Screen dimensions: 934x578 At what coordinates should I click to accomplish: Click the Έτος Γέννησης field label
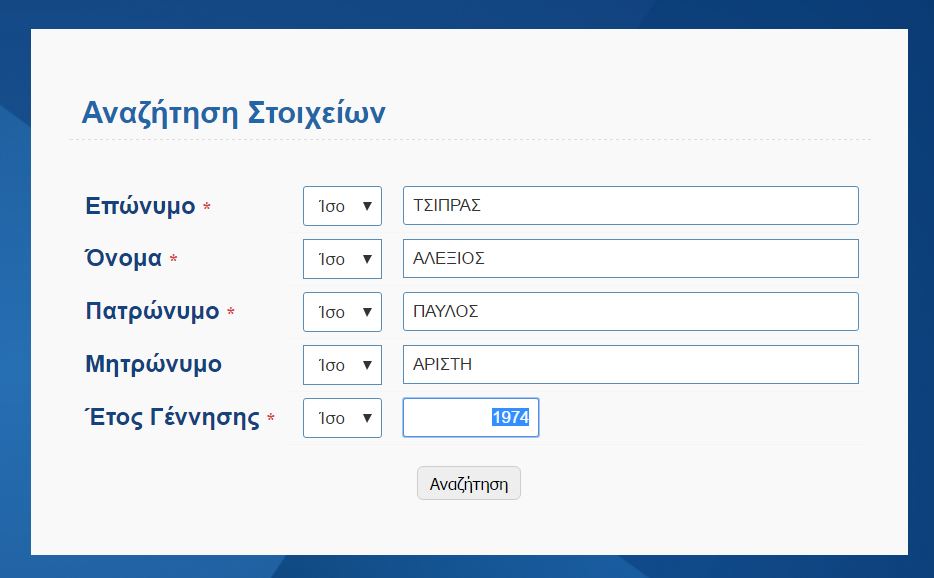click(172, 417)
